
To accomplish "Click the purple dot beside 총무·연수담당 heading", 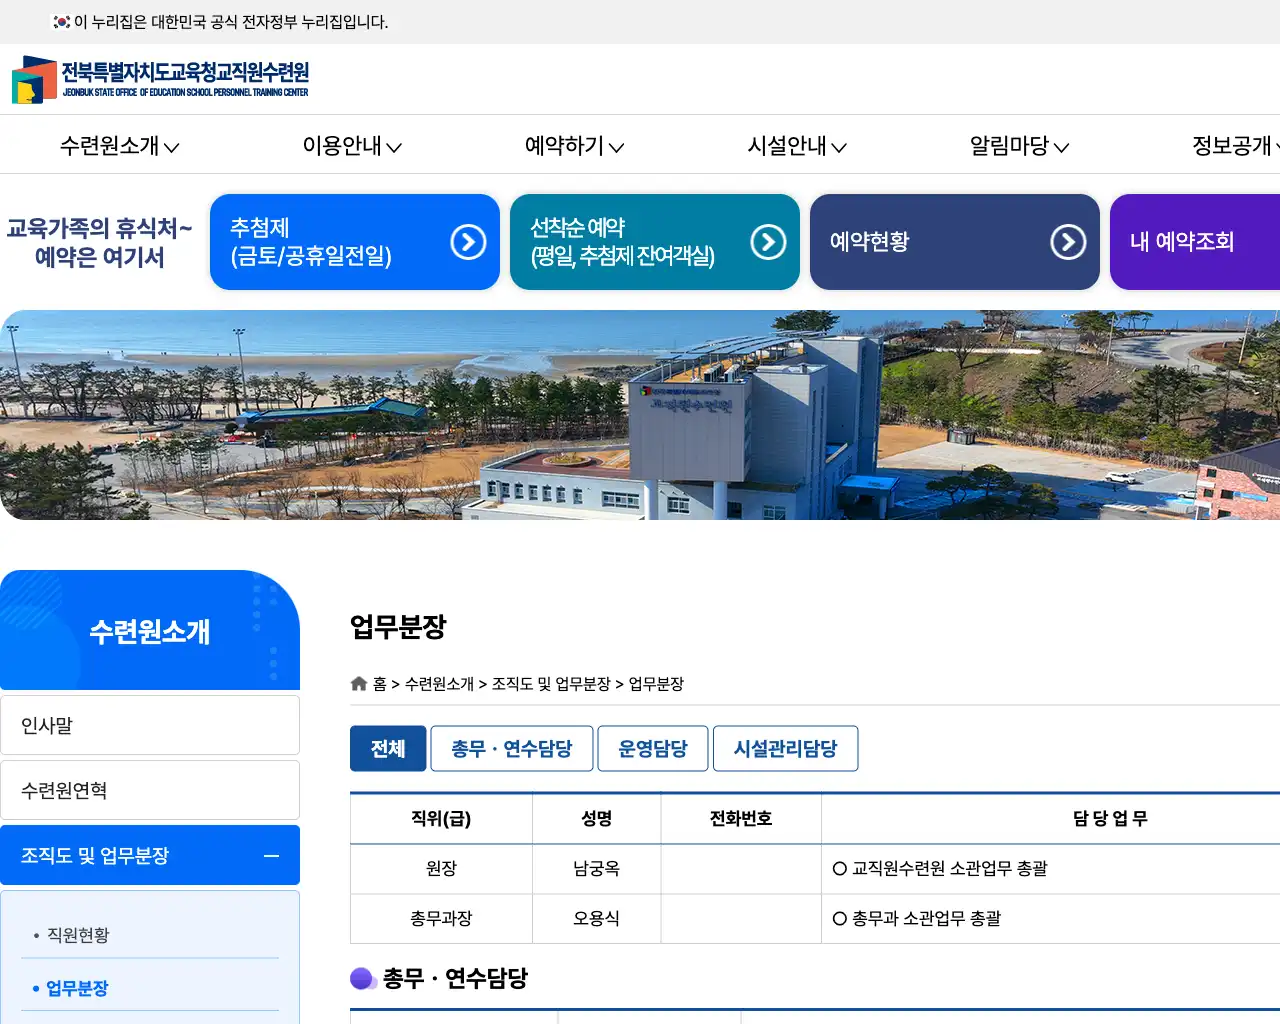I will [363, 978].
